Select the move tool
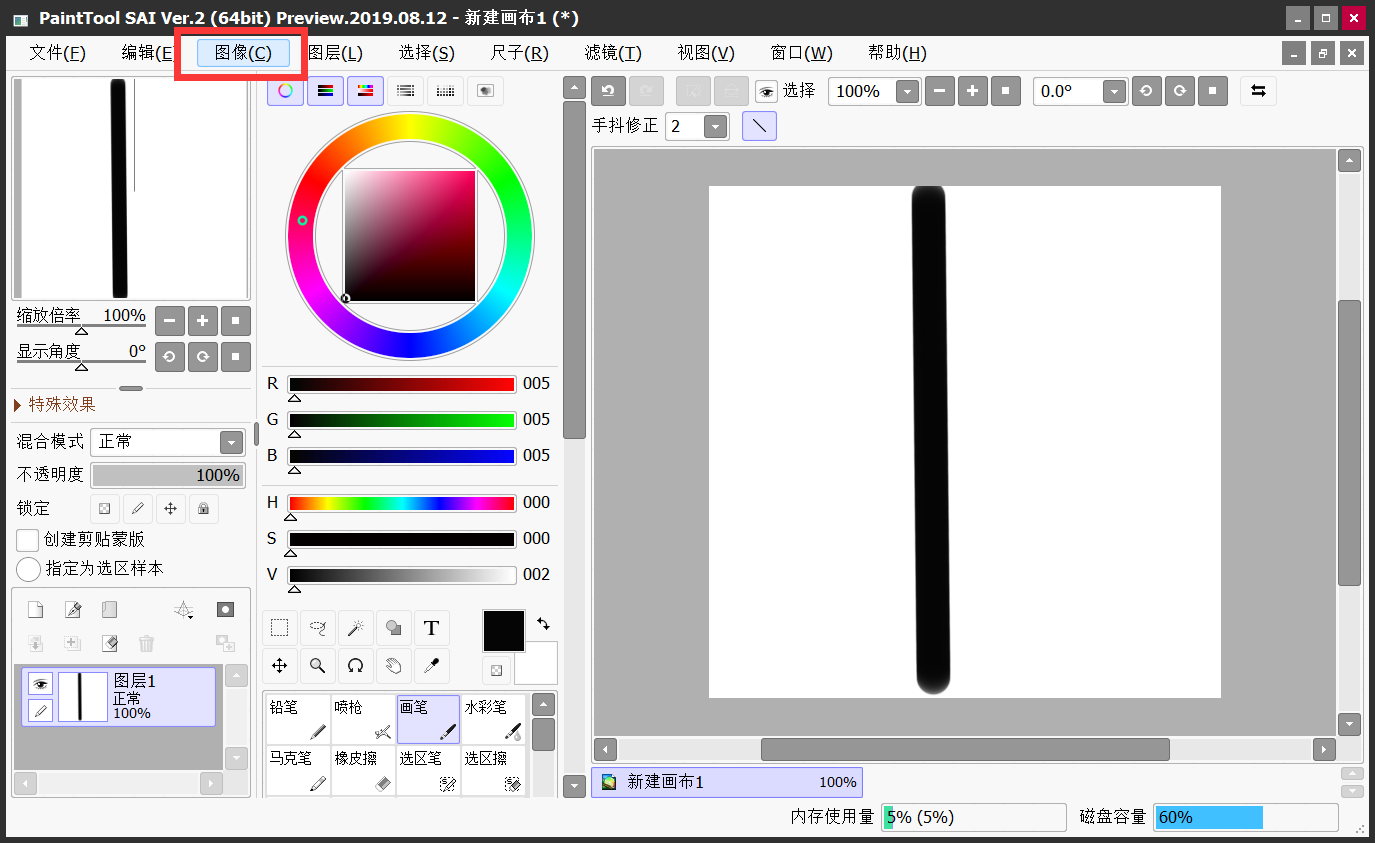 280,666
